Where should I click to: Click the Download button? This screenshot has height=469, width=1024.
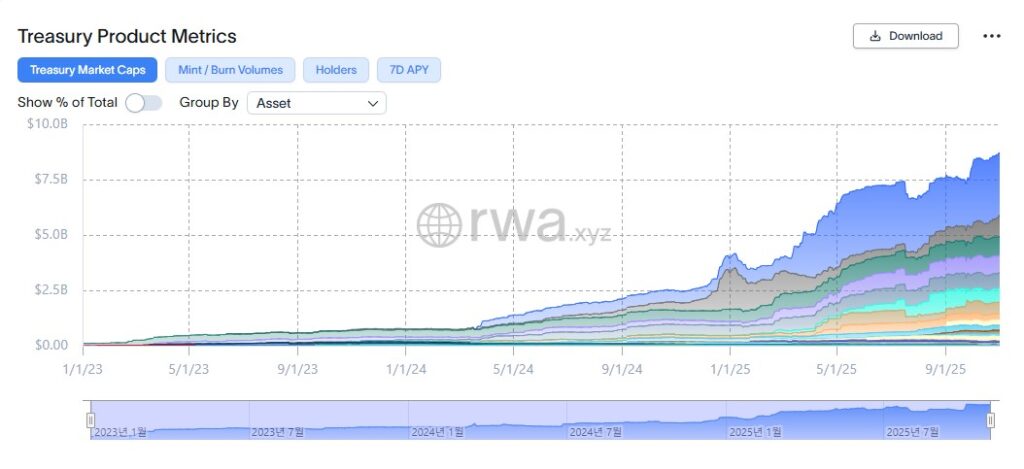click(905, 36)
